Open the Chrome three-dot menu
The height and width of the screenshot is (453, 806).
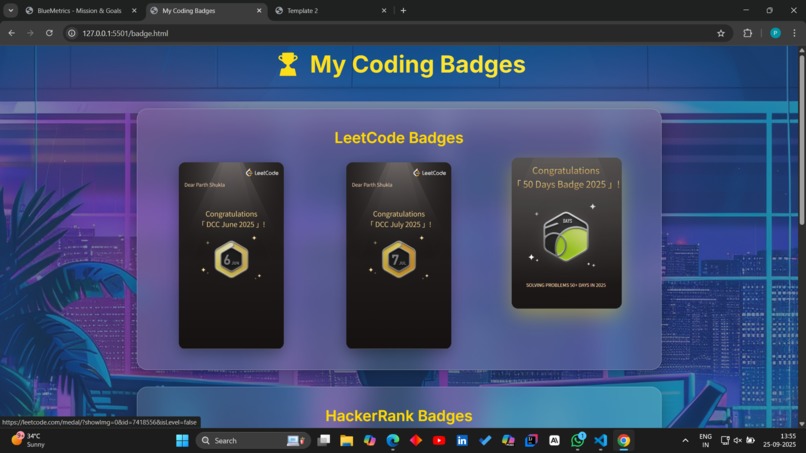(x=795, y=33)
